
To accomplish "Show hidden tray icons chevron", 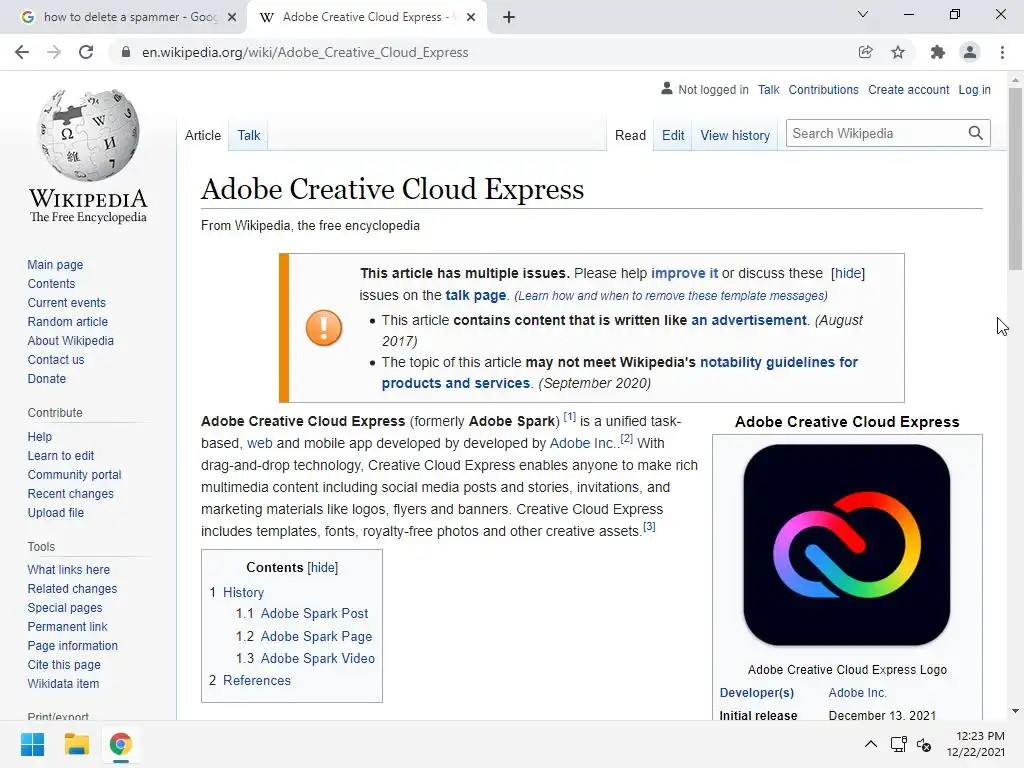I will 871,744.
